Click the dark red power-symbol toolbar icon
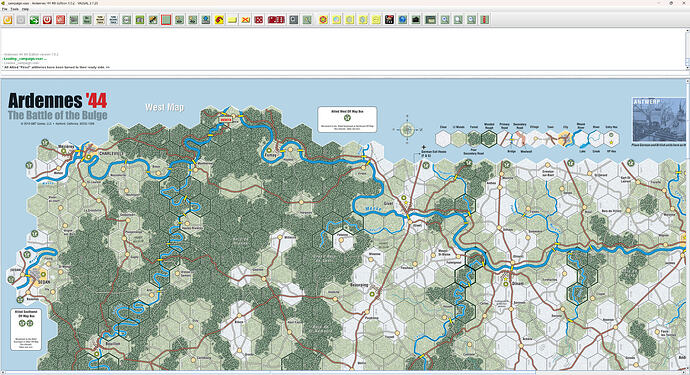Screen dimensions: 690x375 47,19
